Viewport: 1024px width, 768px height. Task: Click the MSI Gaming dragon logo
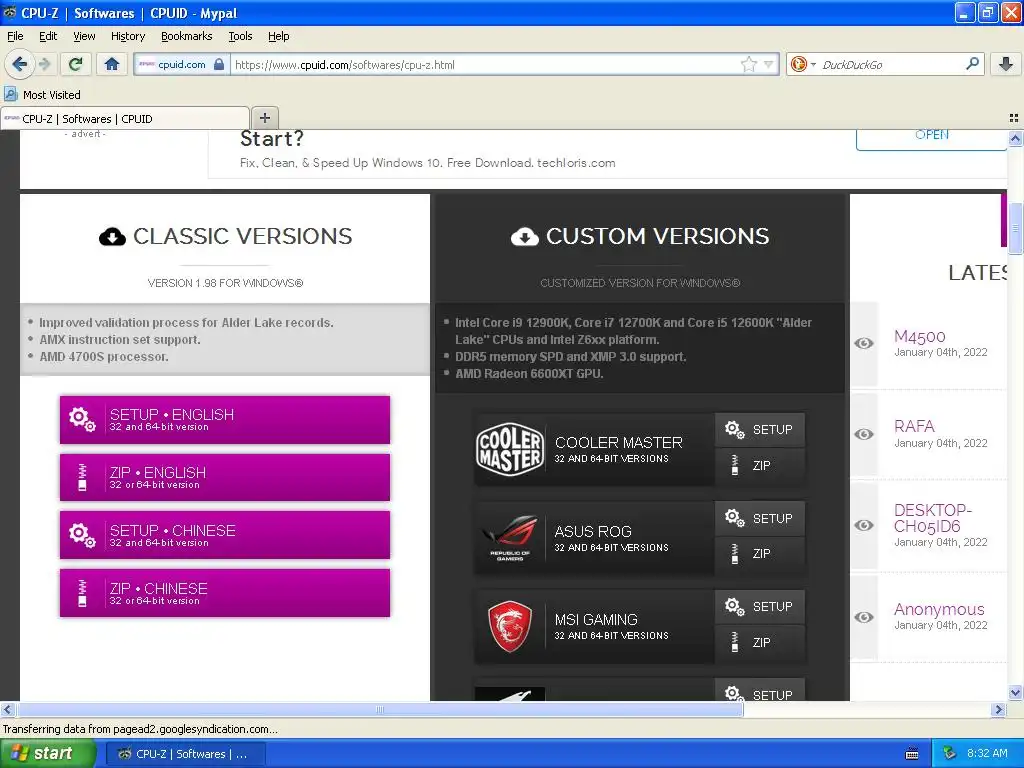[509, 626]
